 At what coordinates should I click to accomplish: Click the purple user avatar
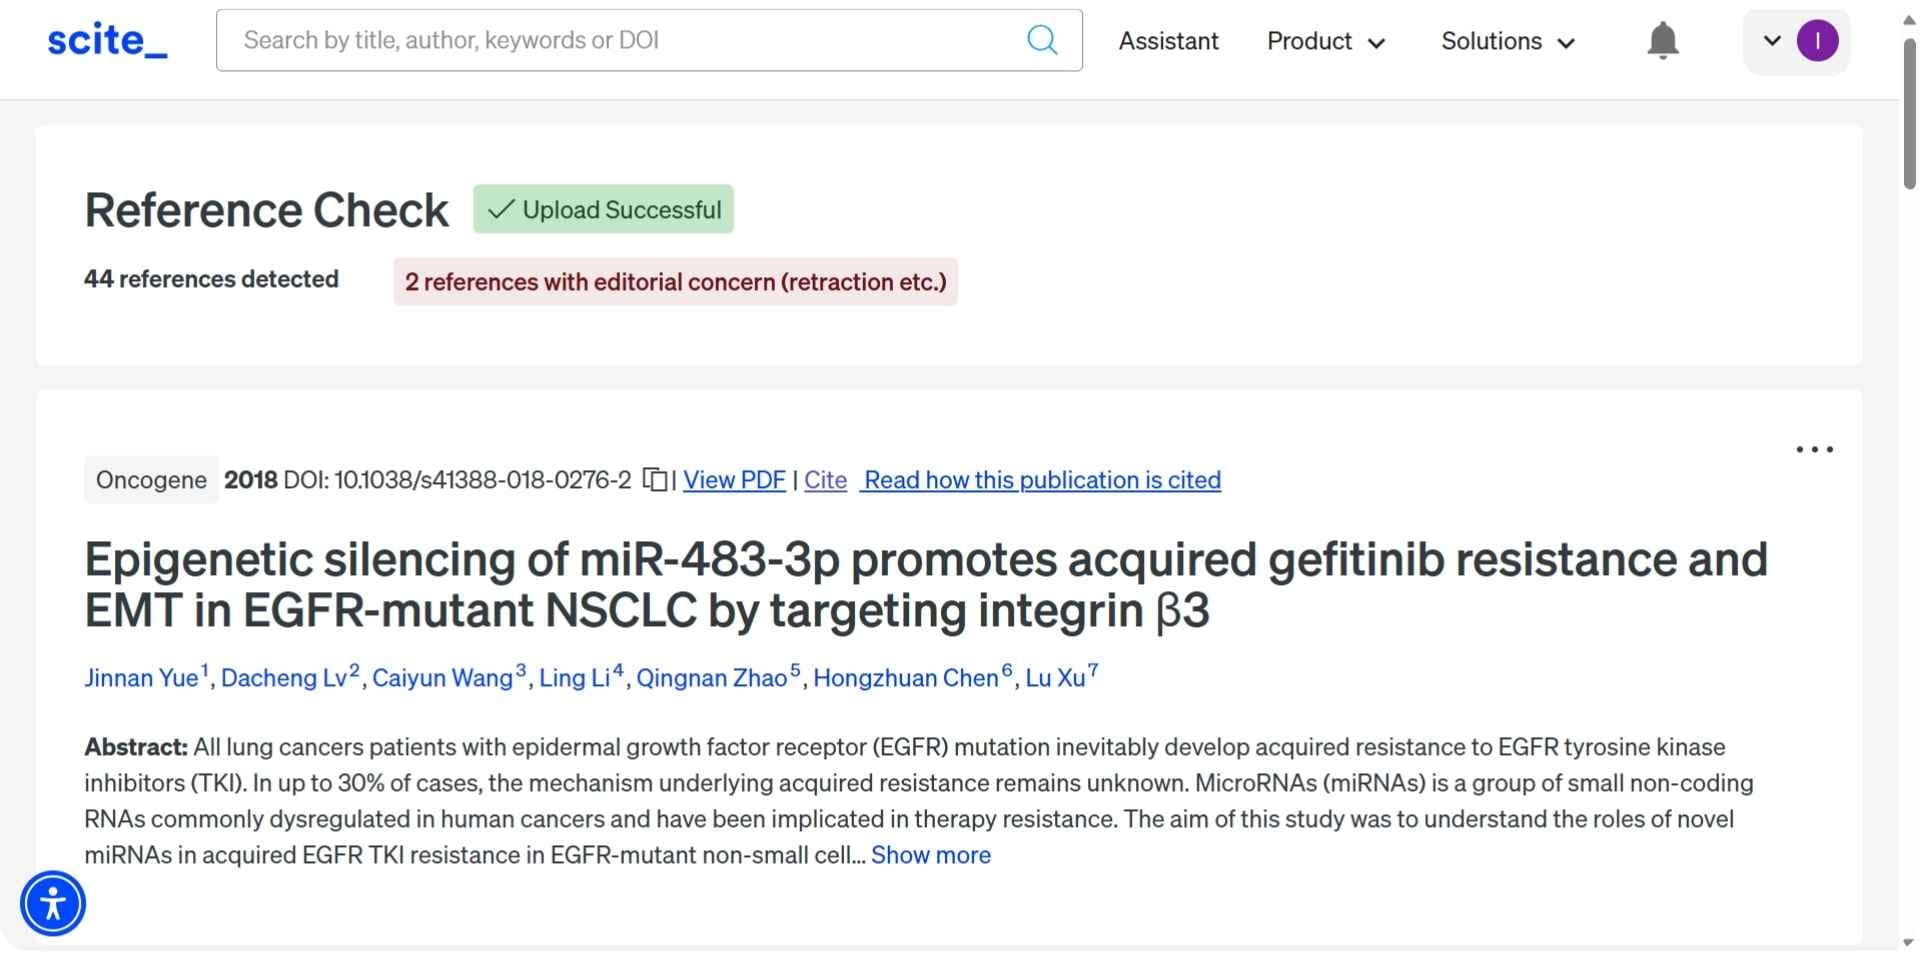1817,41
